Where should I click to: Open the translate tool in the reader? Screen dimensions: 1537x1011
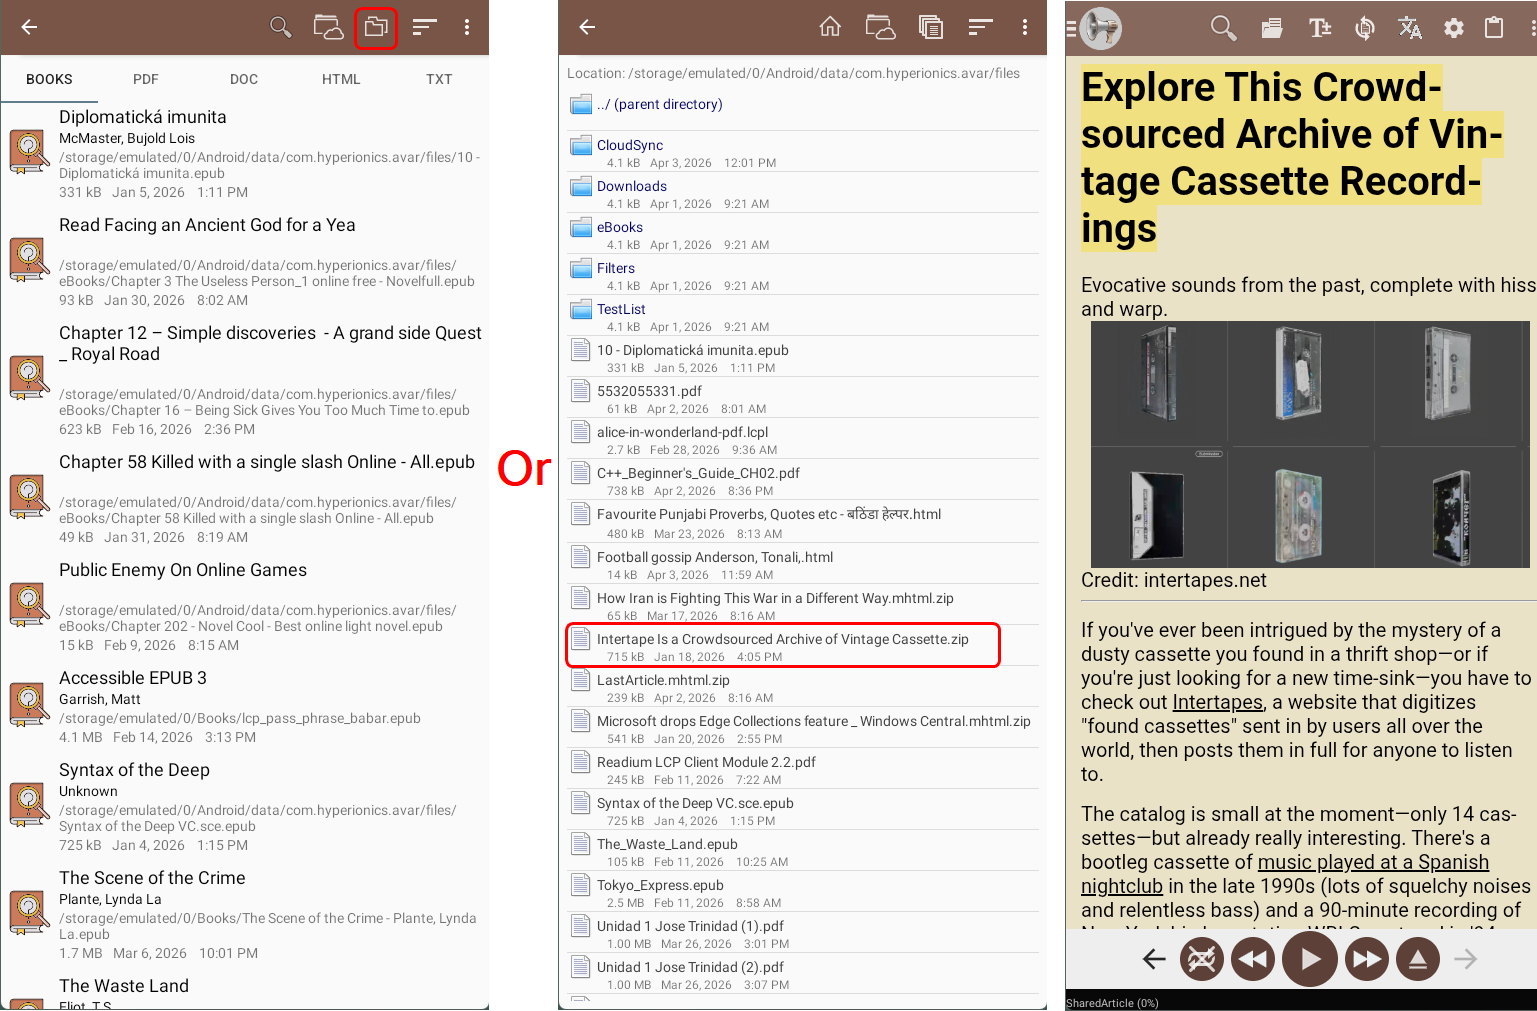pos(1409,28)
